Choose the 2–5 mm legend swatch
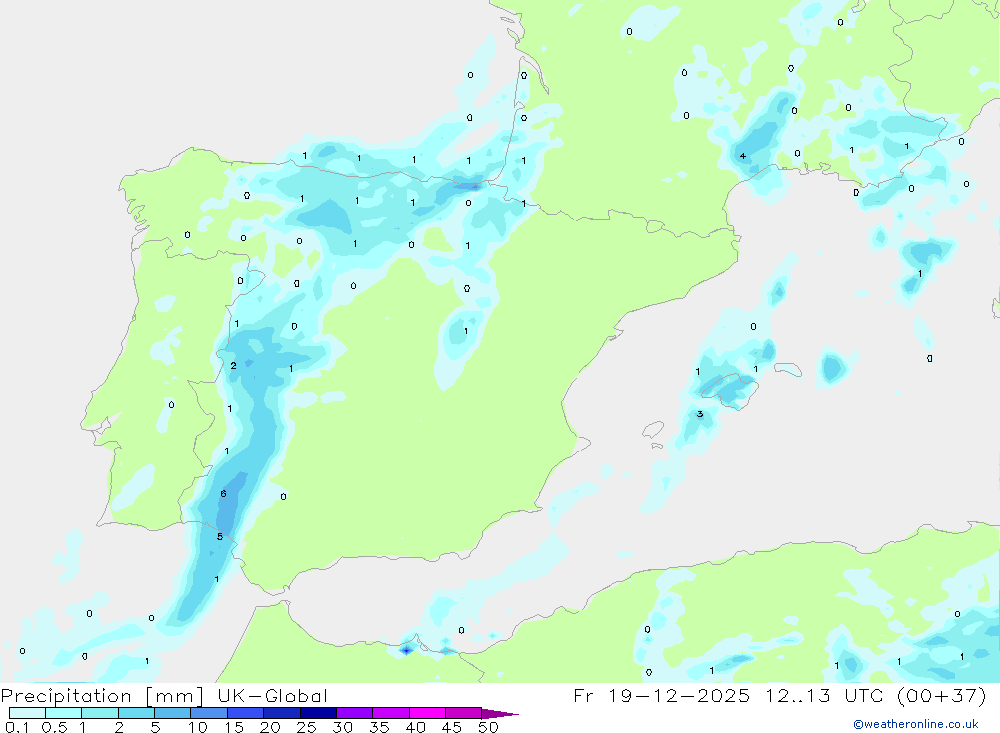Screen dimensions: 1000x733 click(x=136, y=713)
